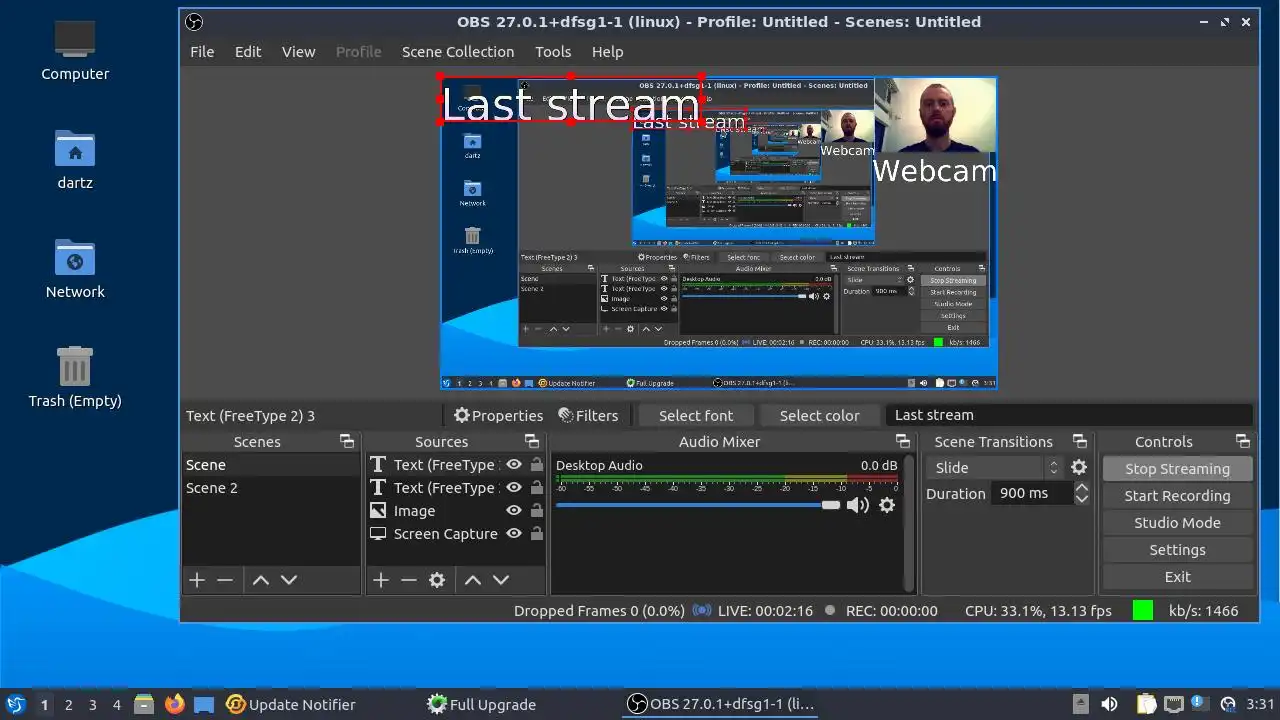Viewport: 1280px width, 720px height.
Task: Click the OBS logo in the title bar
Action: (x=195, y=22)
